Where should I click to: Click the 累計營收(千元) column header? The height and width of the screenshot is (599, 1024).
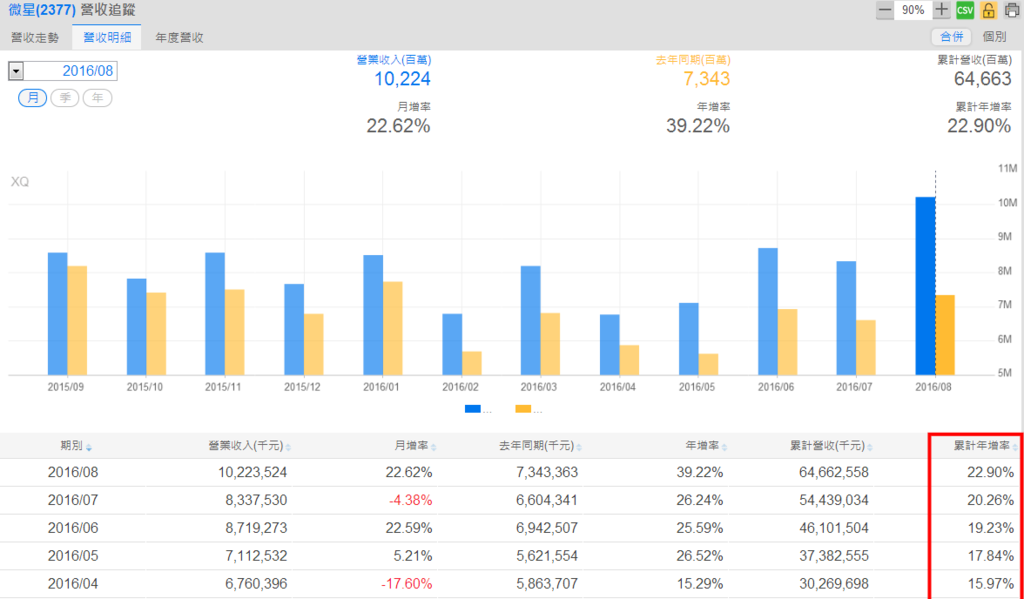tap(827, 446)
